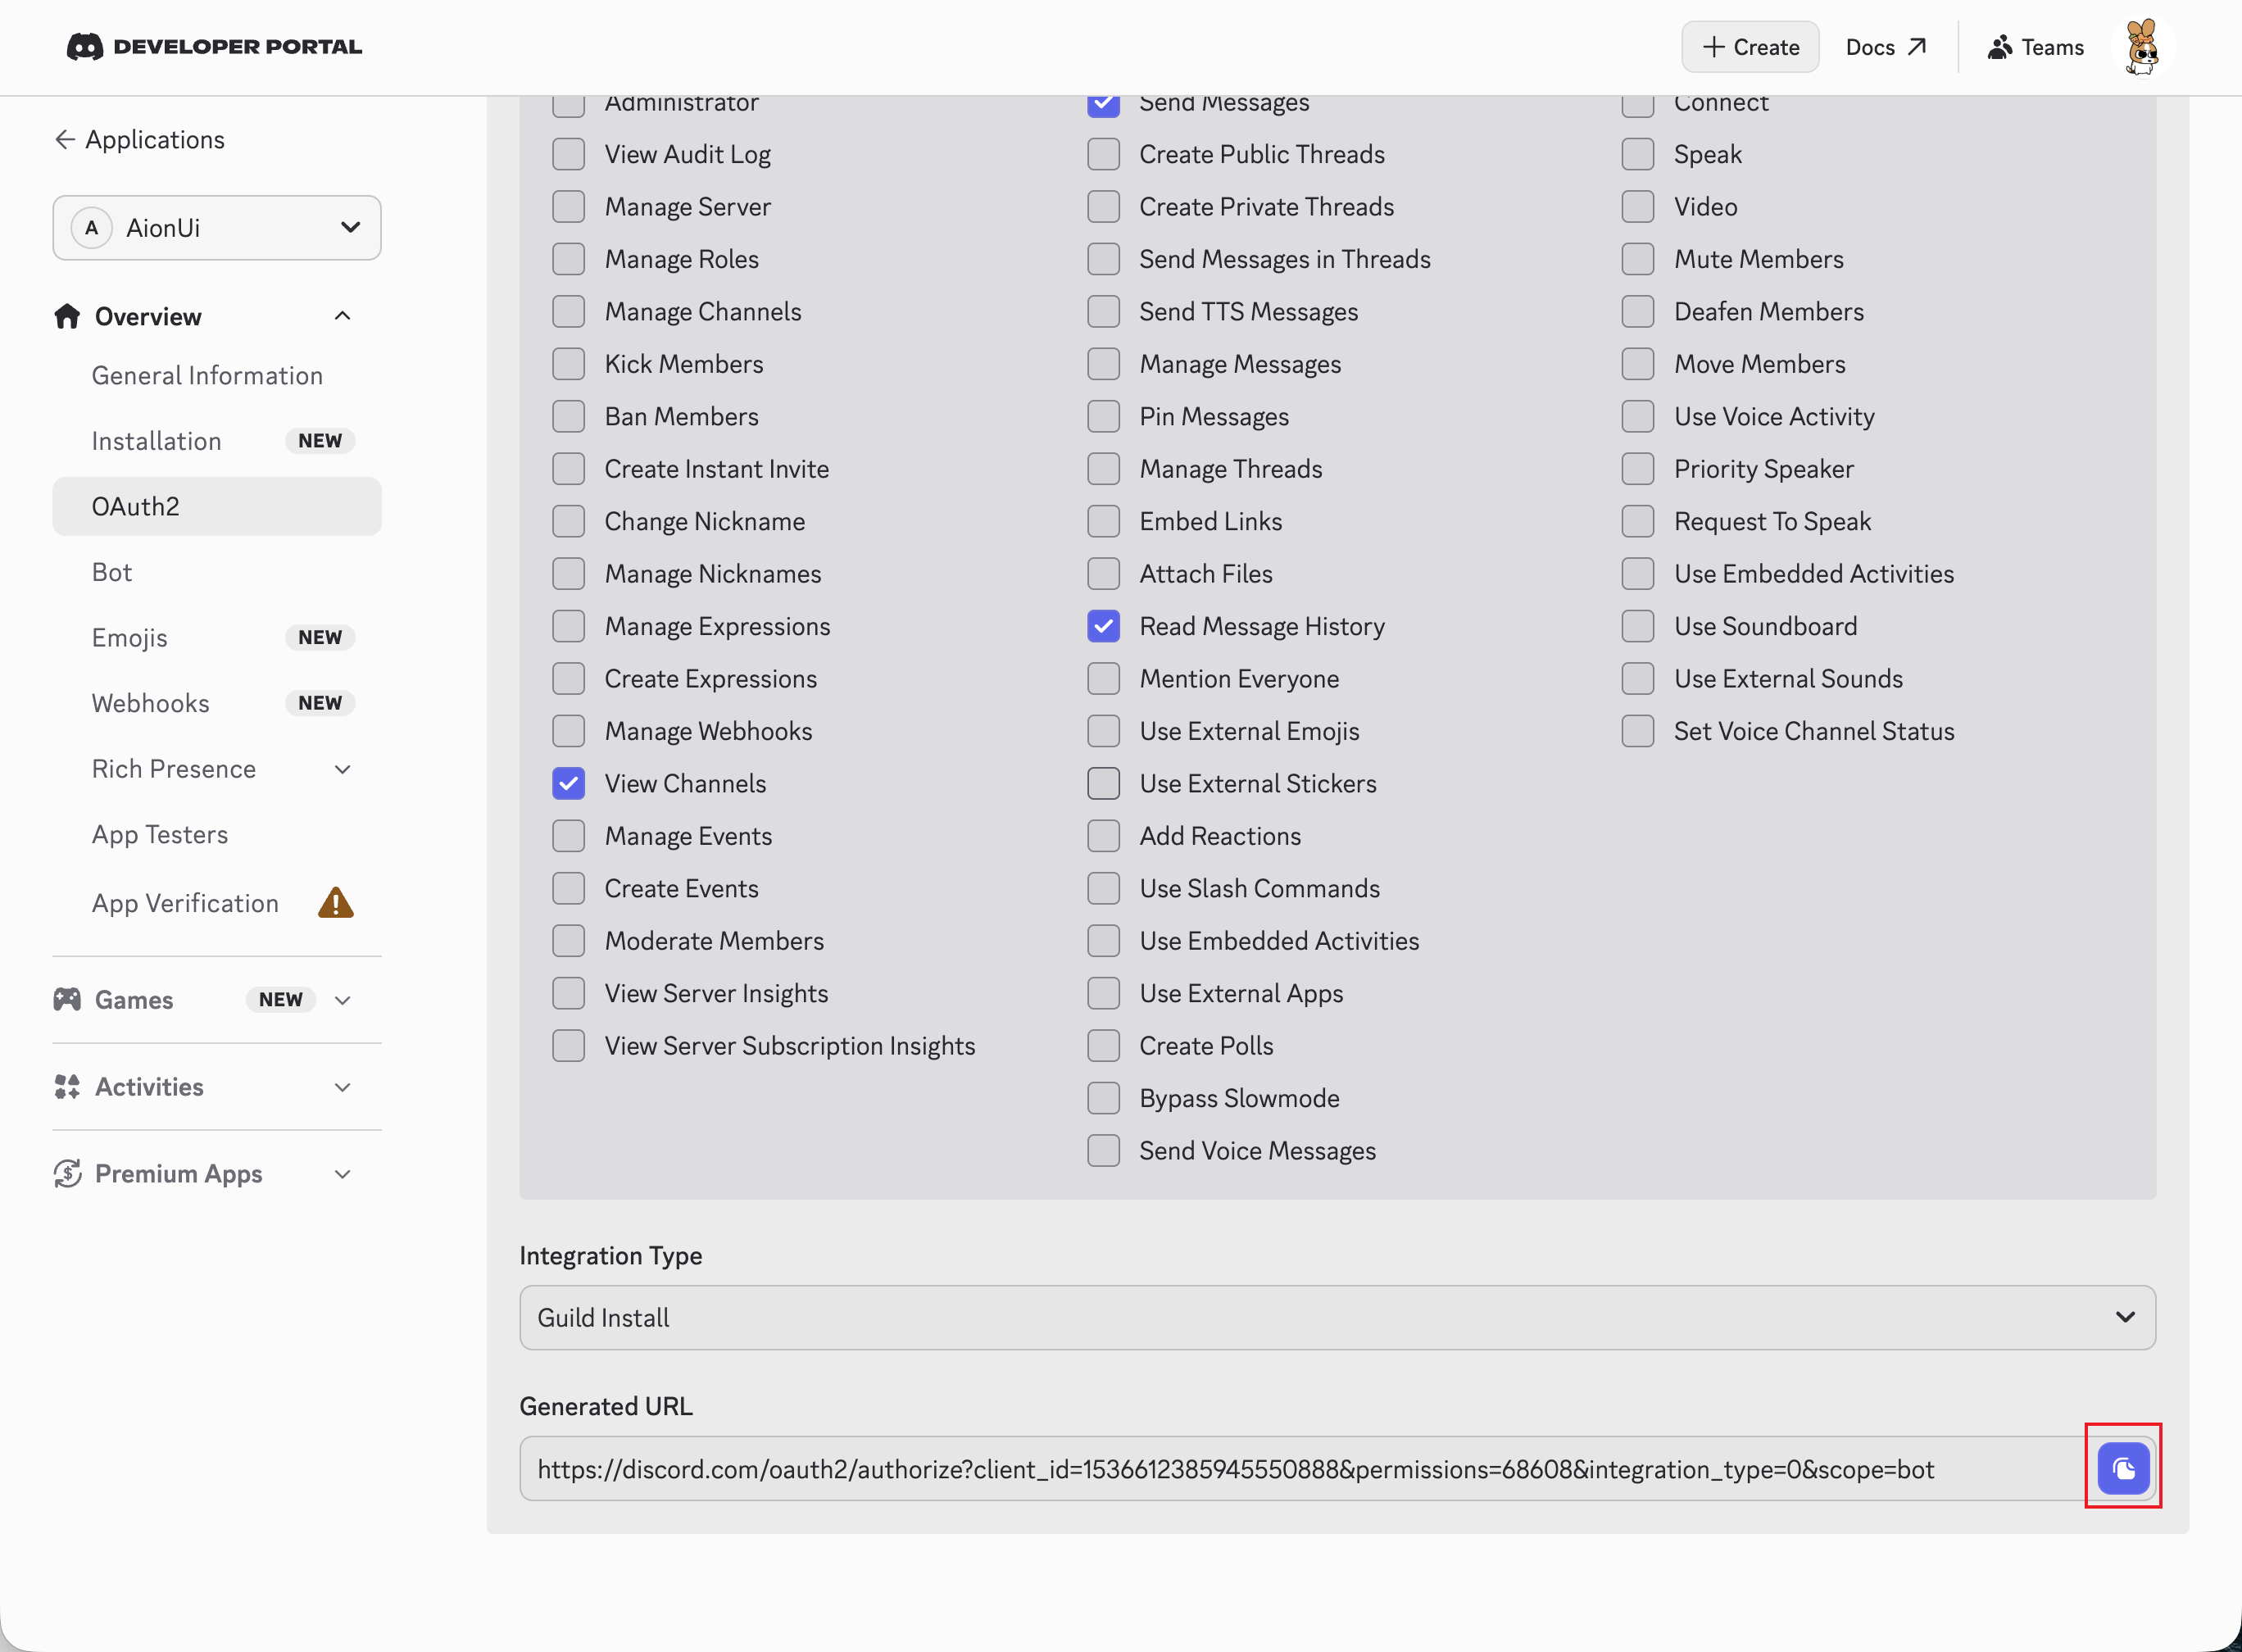Open the App Testers page

click(160, 834)
